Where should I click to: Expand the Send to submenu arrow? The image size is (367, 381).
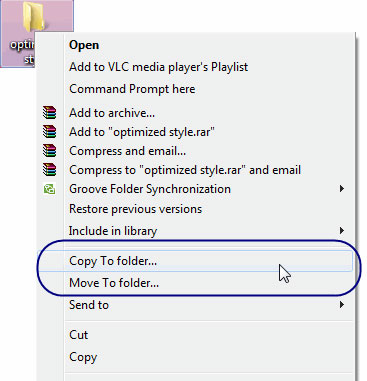[x=341, y=304]
